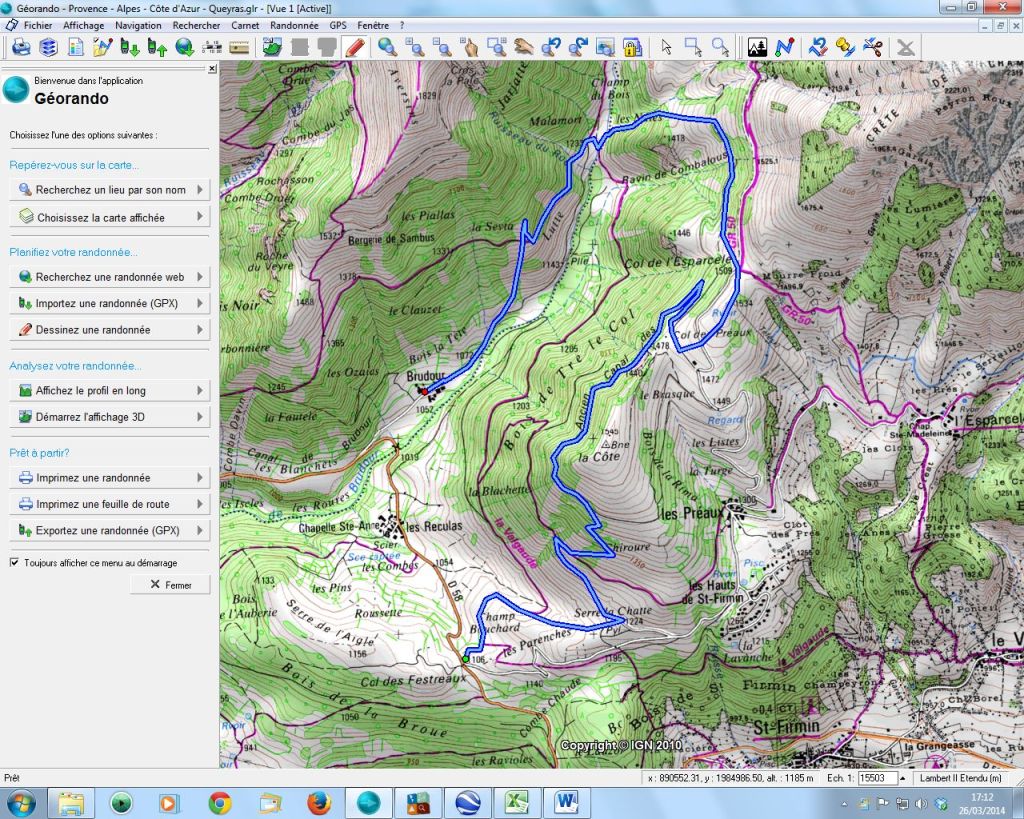This screenshot has width=1024, height=819.
Task: Open the scale dropdown arrow next to 15503
Action: 904,777
